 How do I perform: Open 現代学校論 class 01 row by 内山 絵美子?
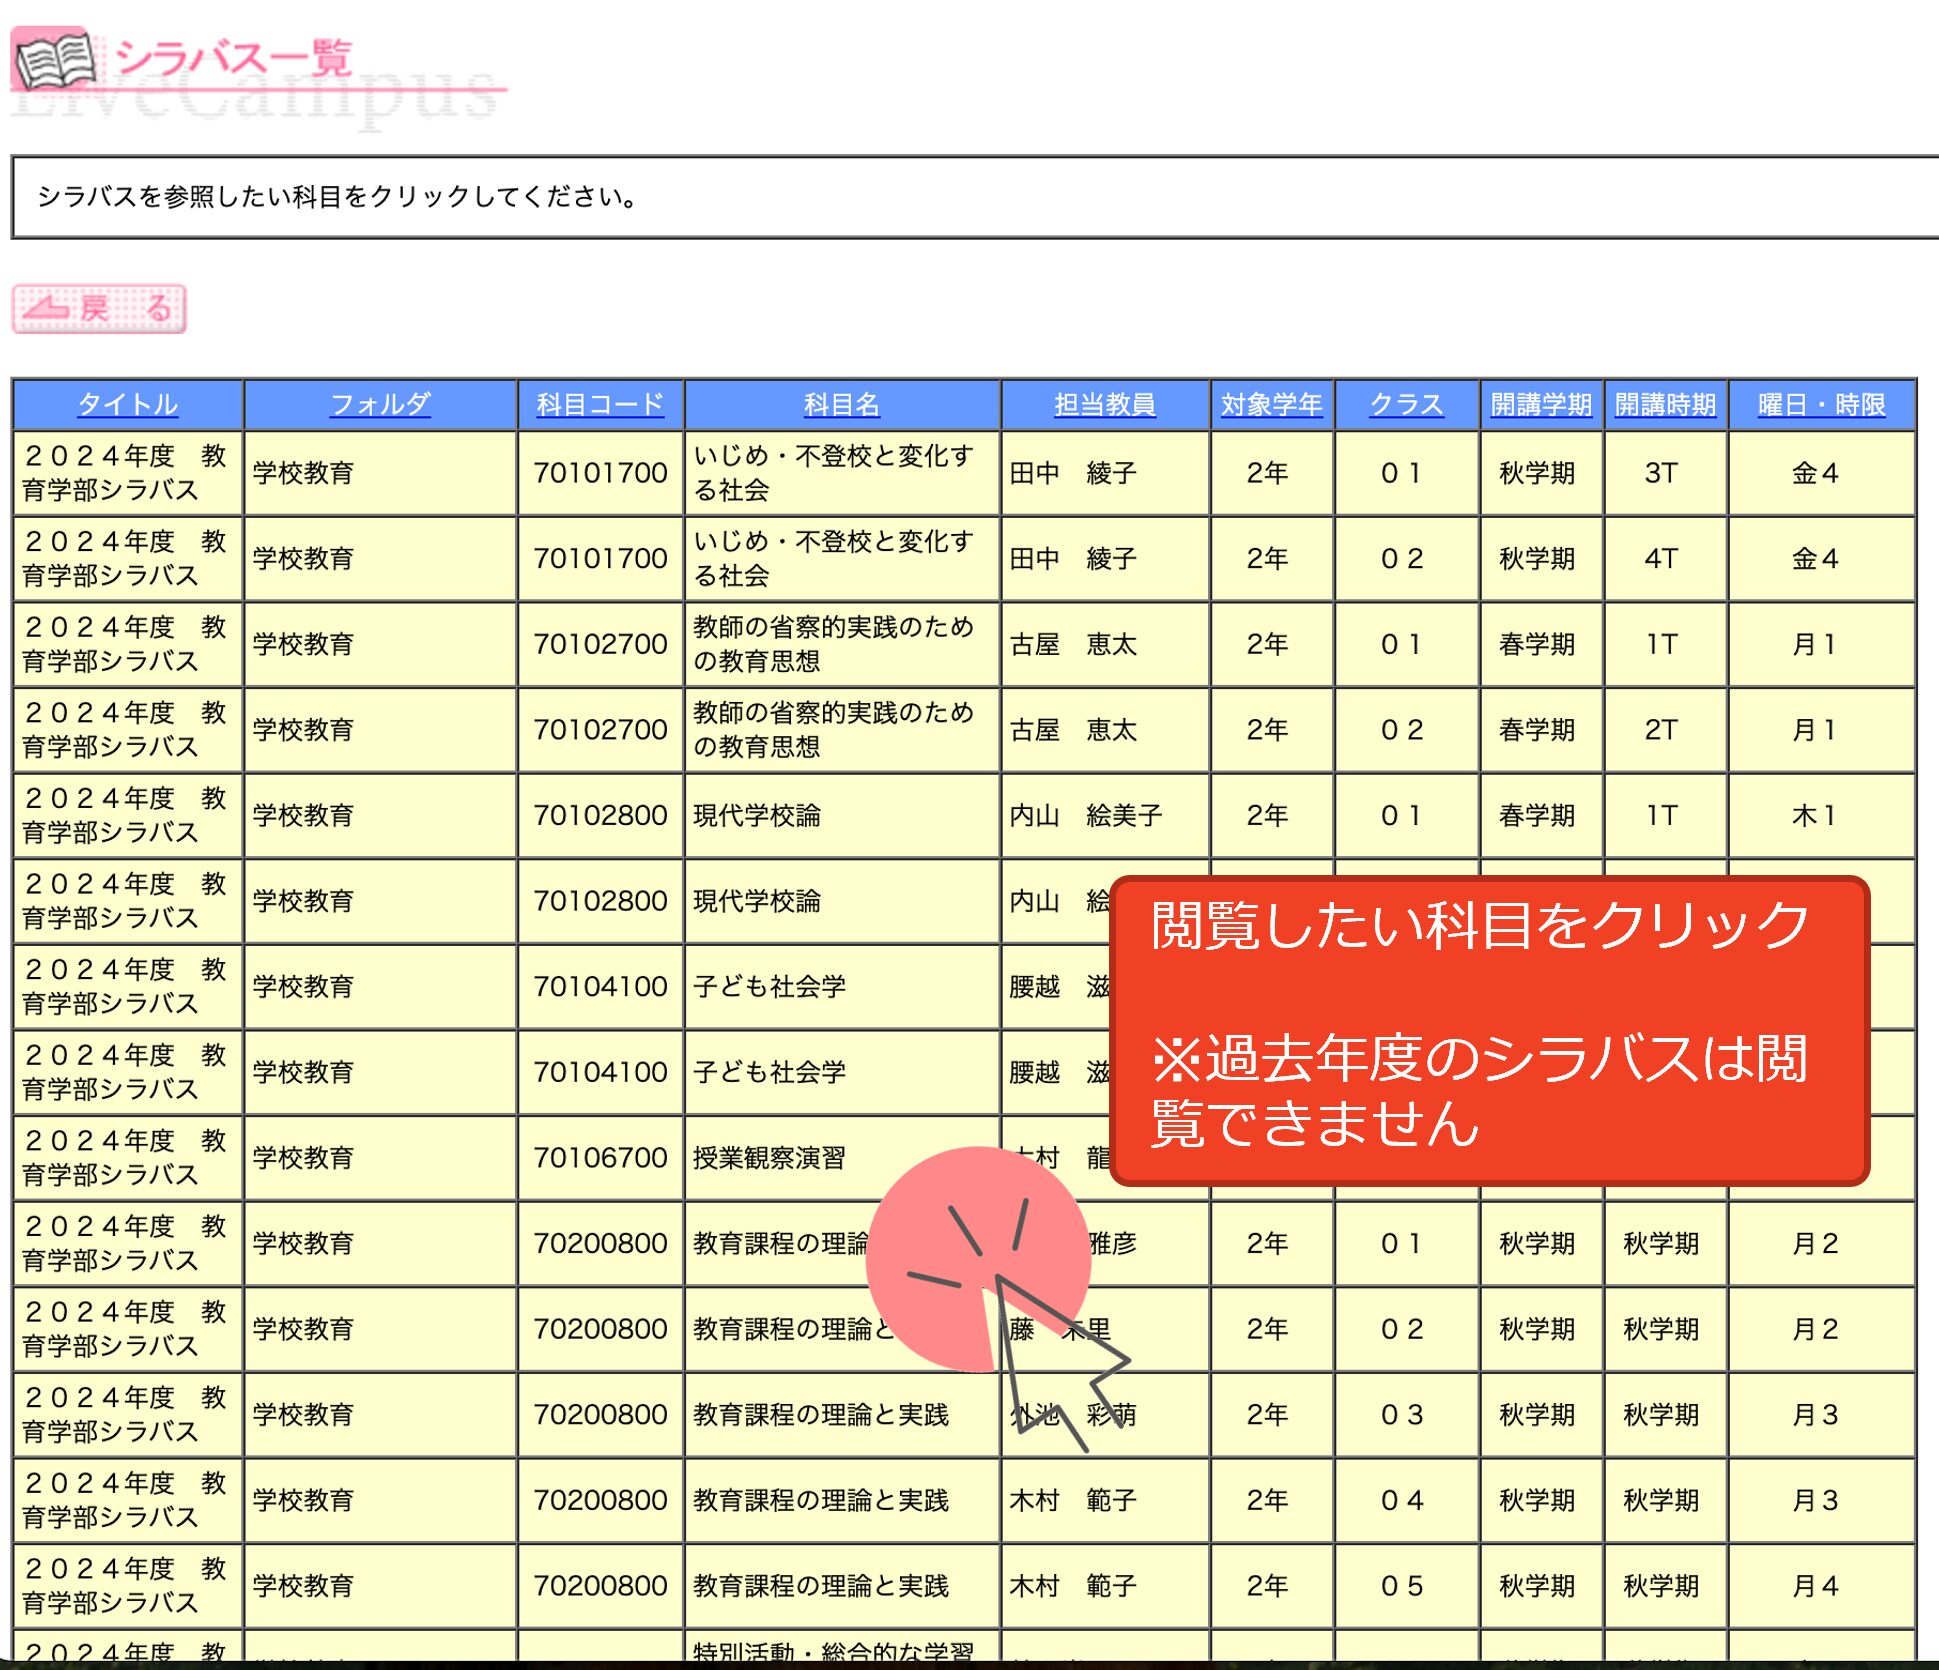coord(757,815)
